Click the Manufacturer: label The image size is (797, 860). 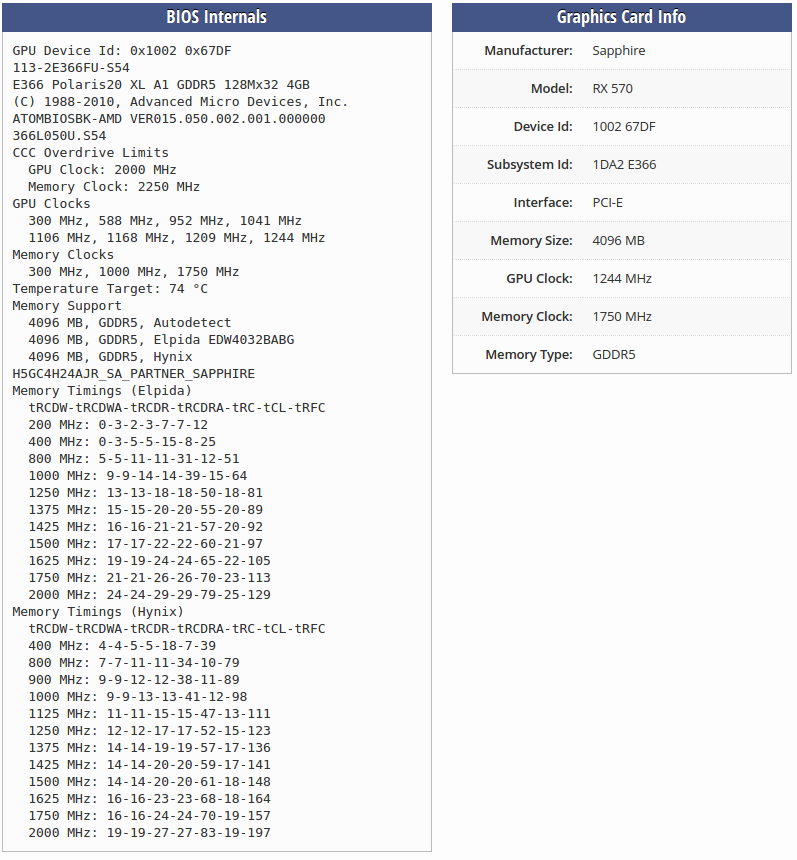(x=528, y=50)
